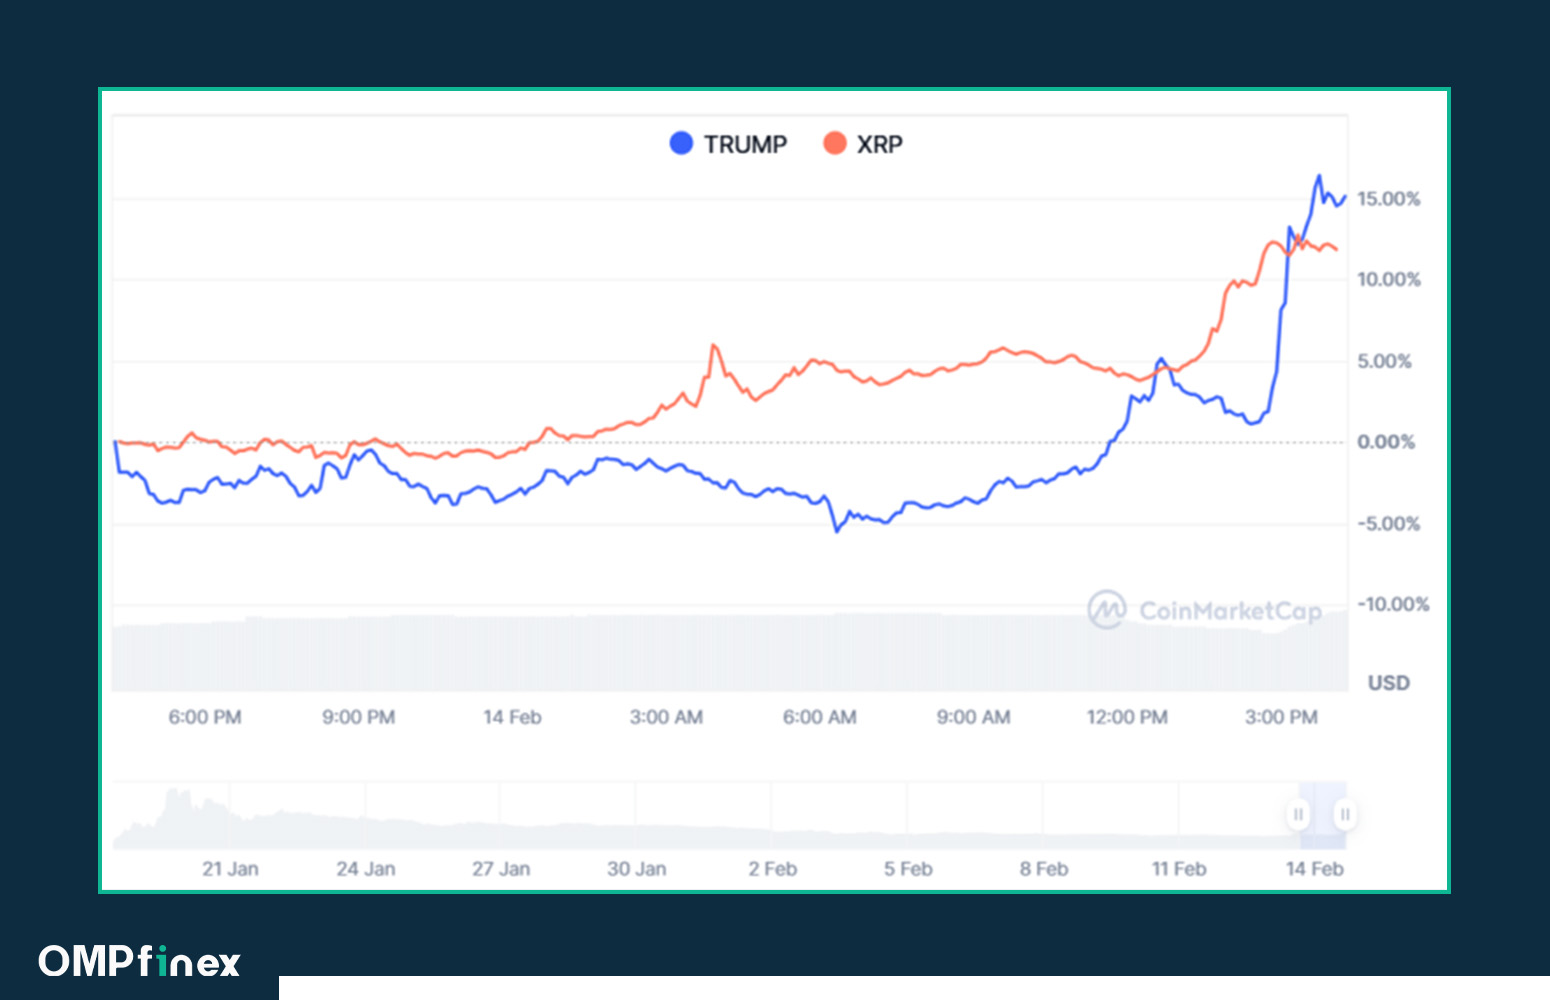Toggle the XRP series in the legend
Screen dimensions: 1550x1000
(x=863, y=144)
